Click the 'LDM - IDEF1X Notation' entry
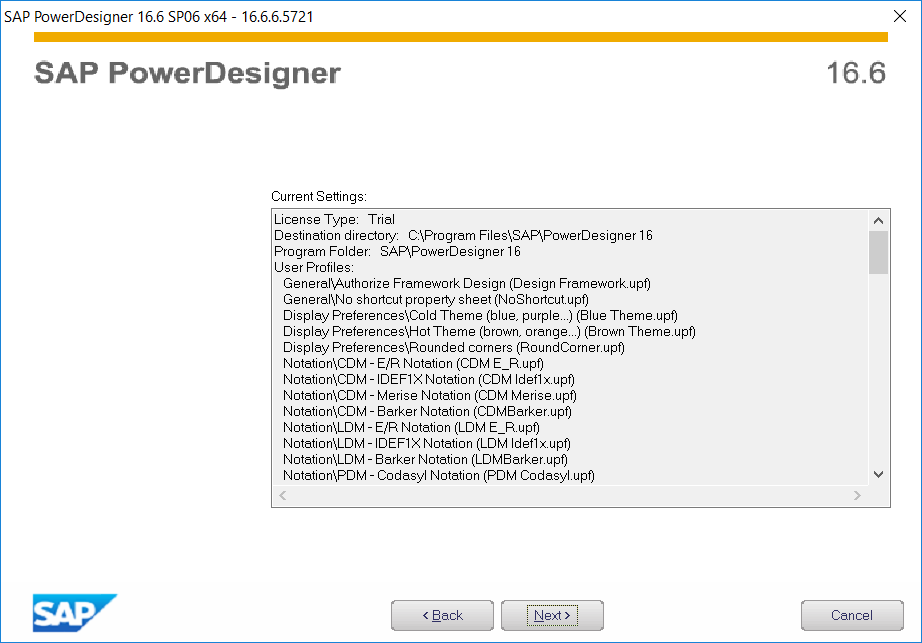Image resolution: width=922 pixels, height=643 pixels. [427, 443]
